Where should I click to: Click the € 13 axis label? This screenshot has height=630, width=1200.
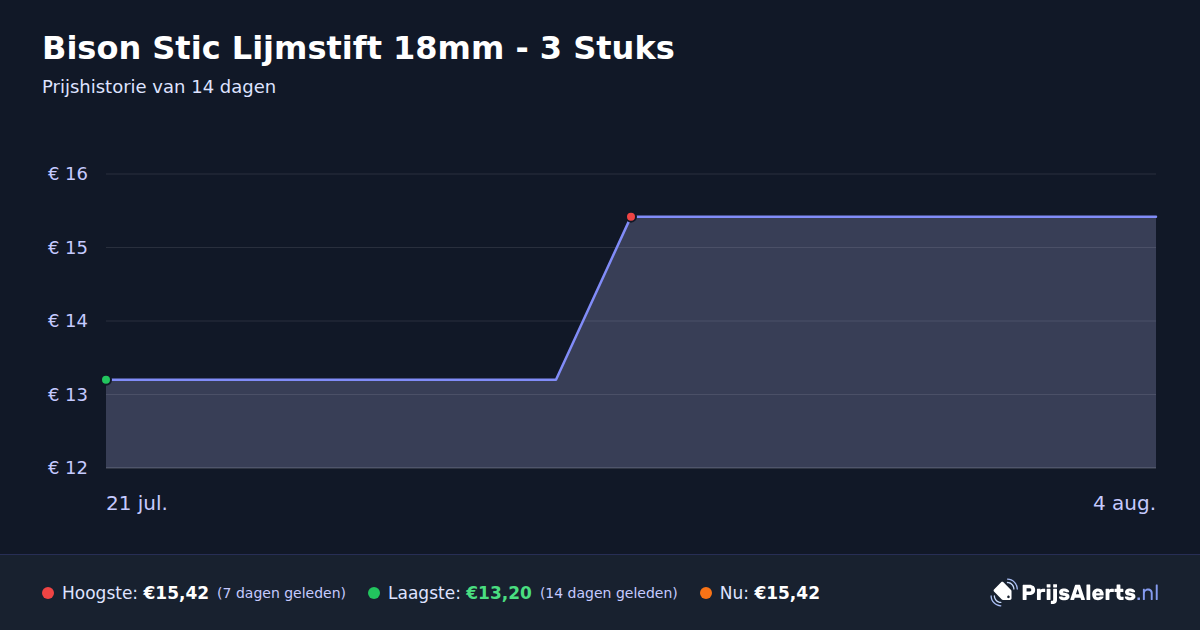click(68, 395)
